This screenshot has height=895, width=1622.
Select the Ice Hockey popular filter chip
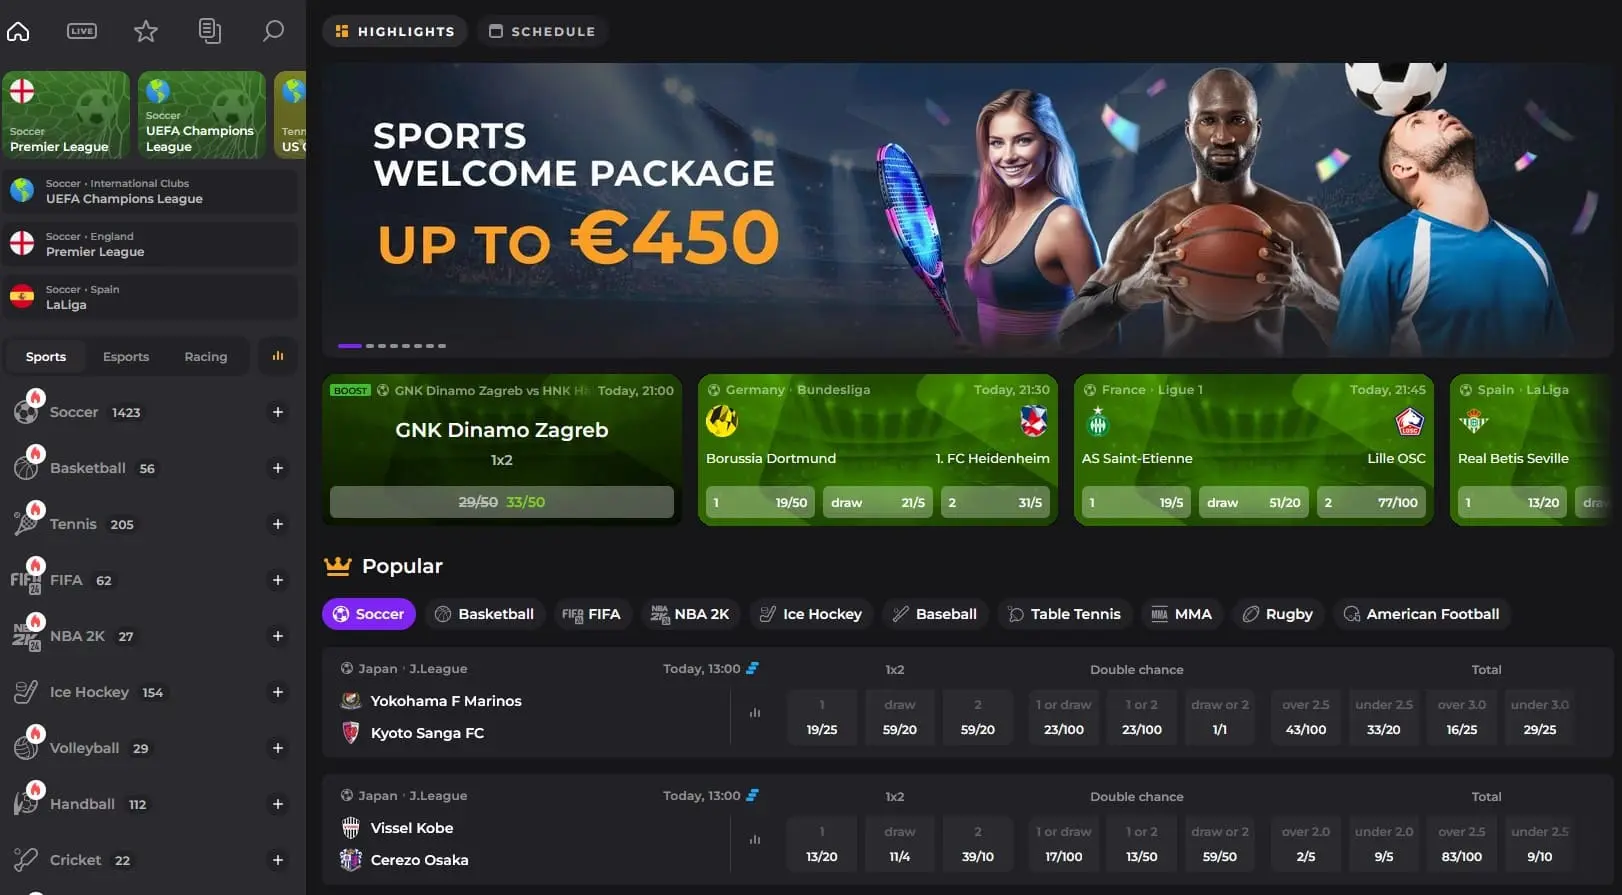tap(811, 614)
